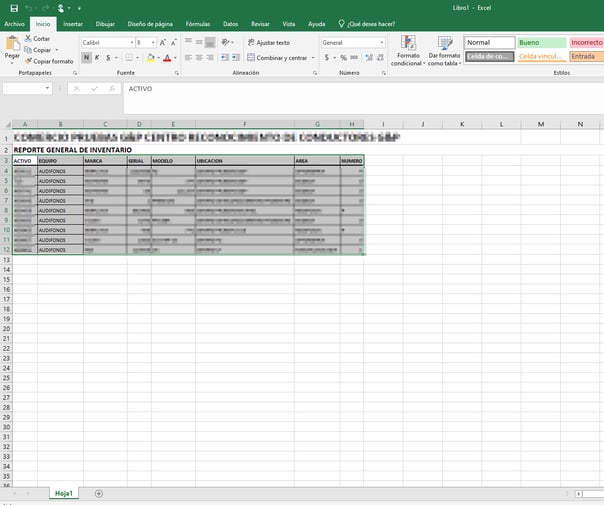604x505 pixels.
Task: Select the Copiar formato paintbrush
Action: 27,61
